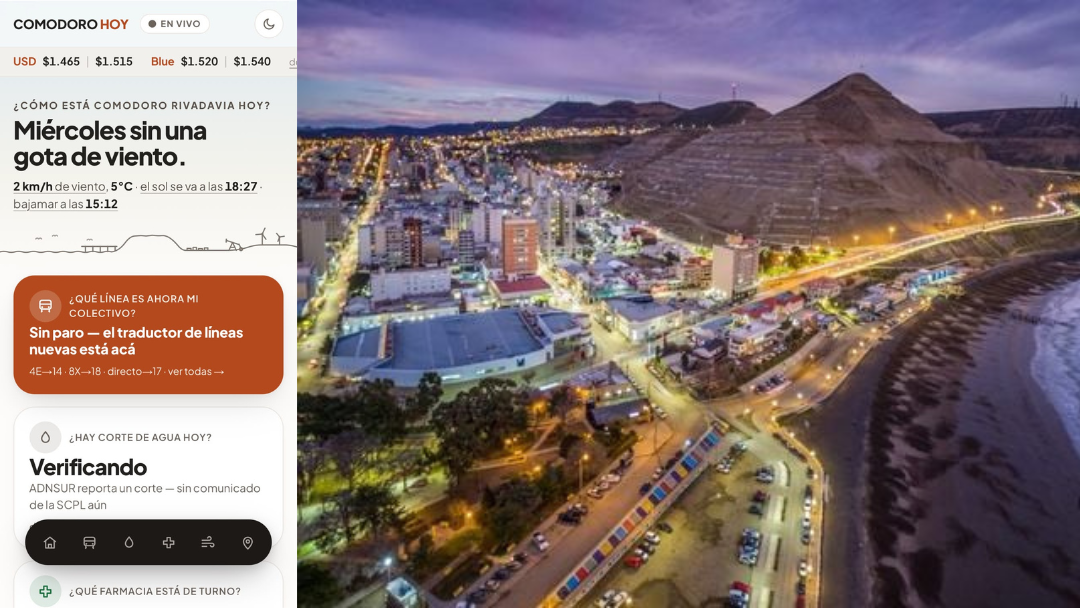Open the orange 'Sin paro' bus lines card
Screen dimensions: 1080x608
(x=148, y=335)
